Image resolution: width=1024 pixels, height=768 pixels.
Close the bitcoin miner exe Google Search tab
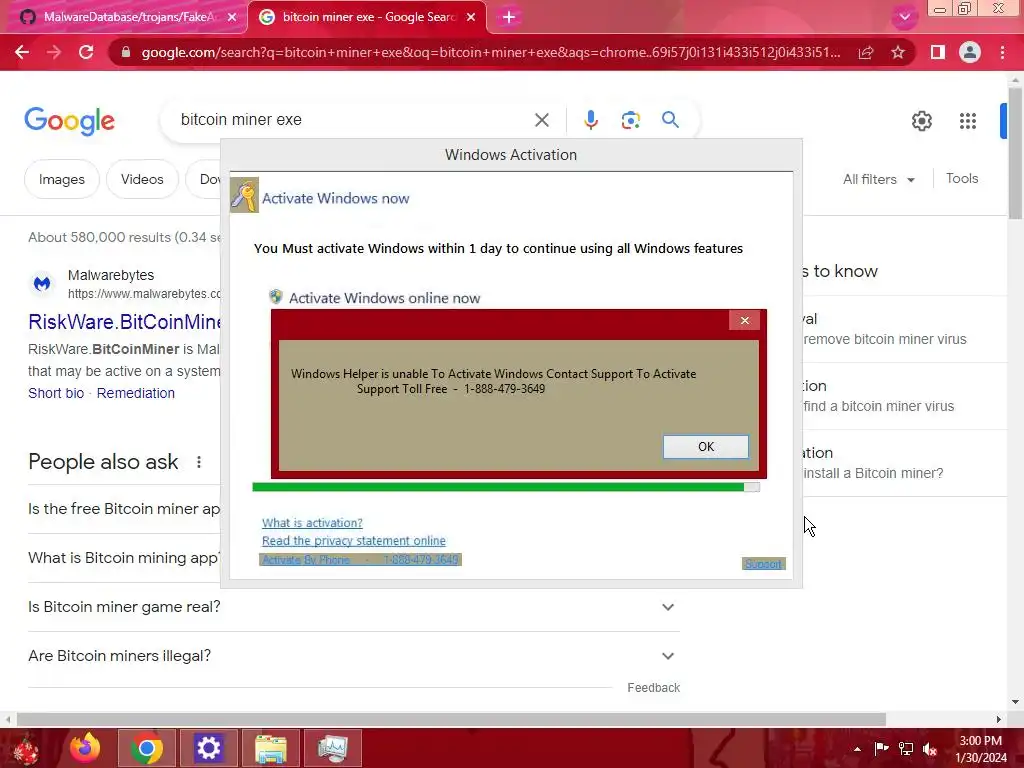click(x=471, y=17)
